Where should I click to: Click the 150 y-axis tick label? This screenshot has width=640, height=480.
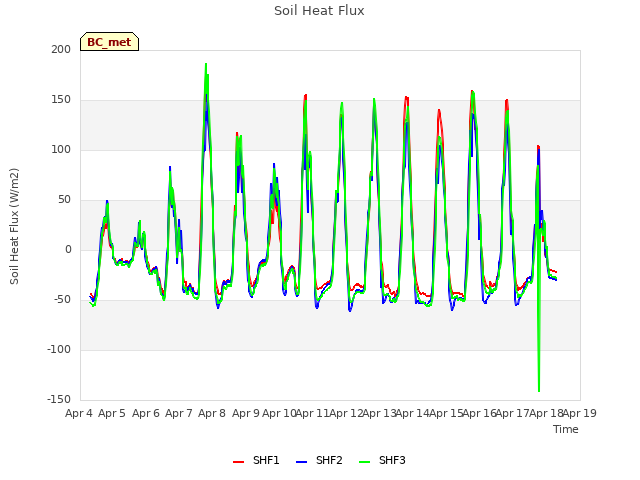[x=61, y=100]
